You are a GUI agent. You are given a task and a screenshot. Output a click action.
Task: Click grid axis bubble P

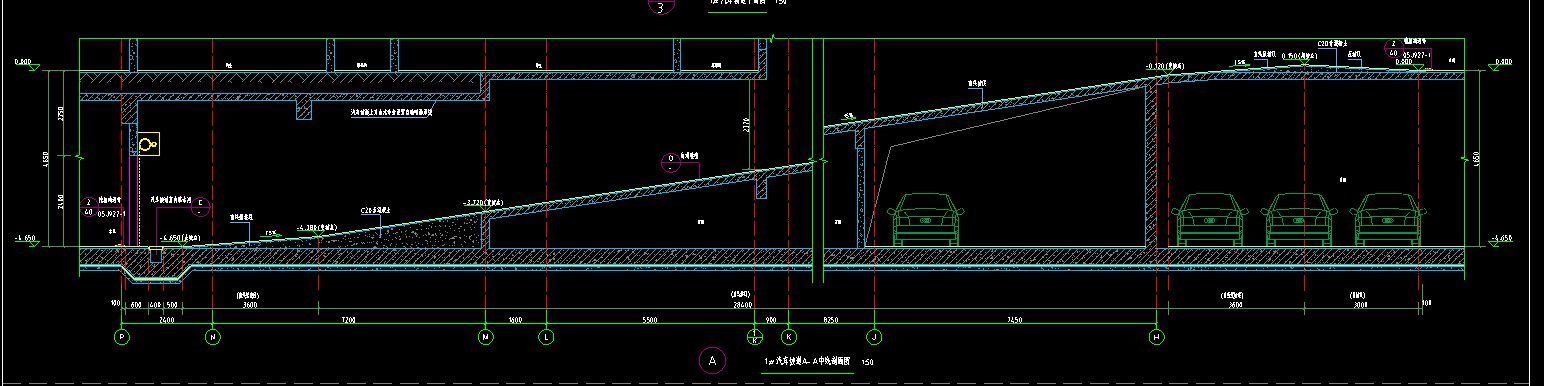122,337
